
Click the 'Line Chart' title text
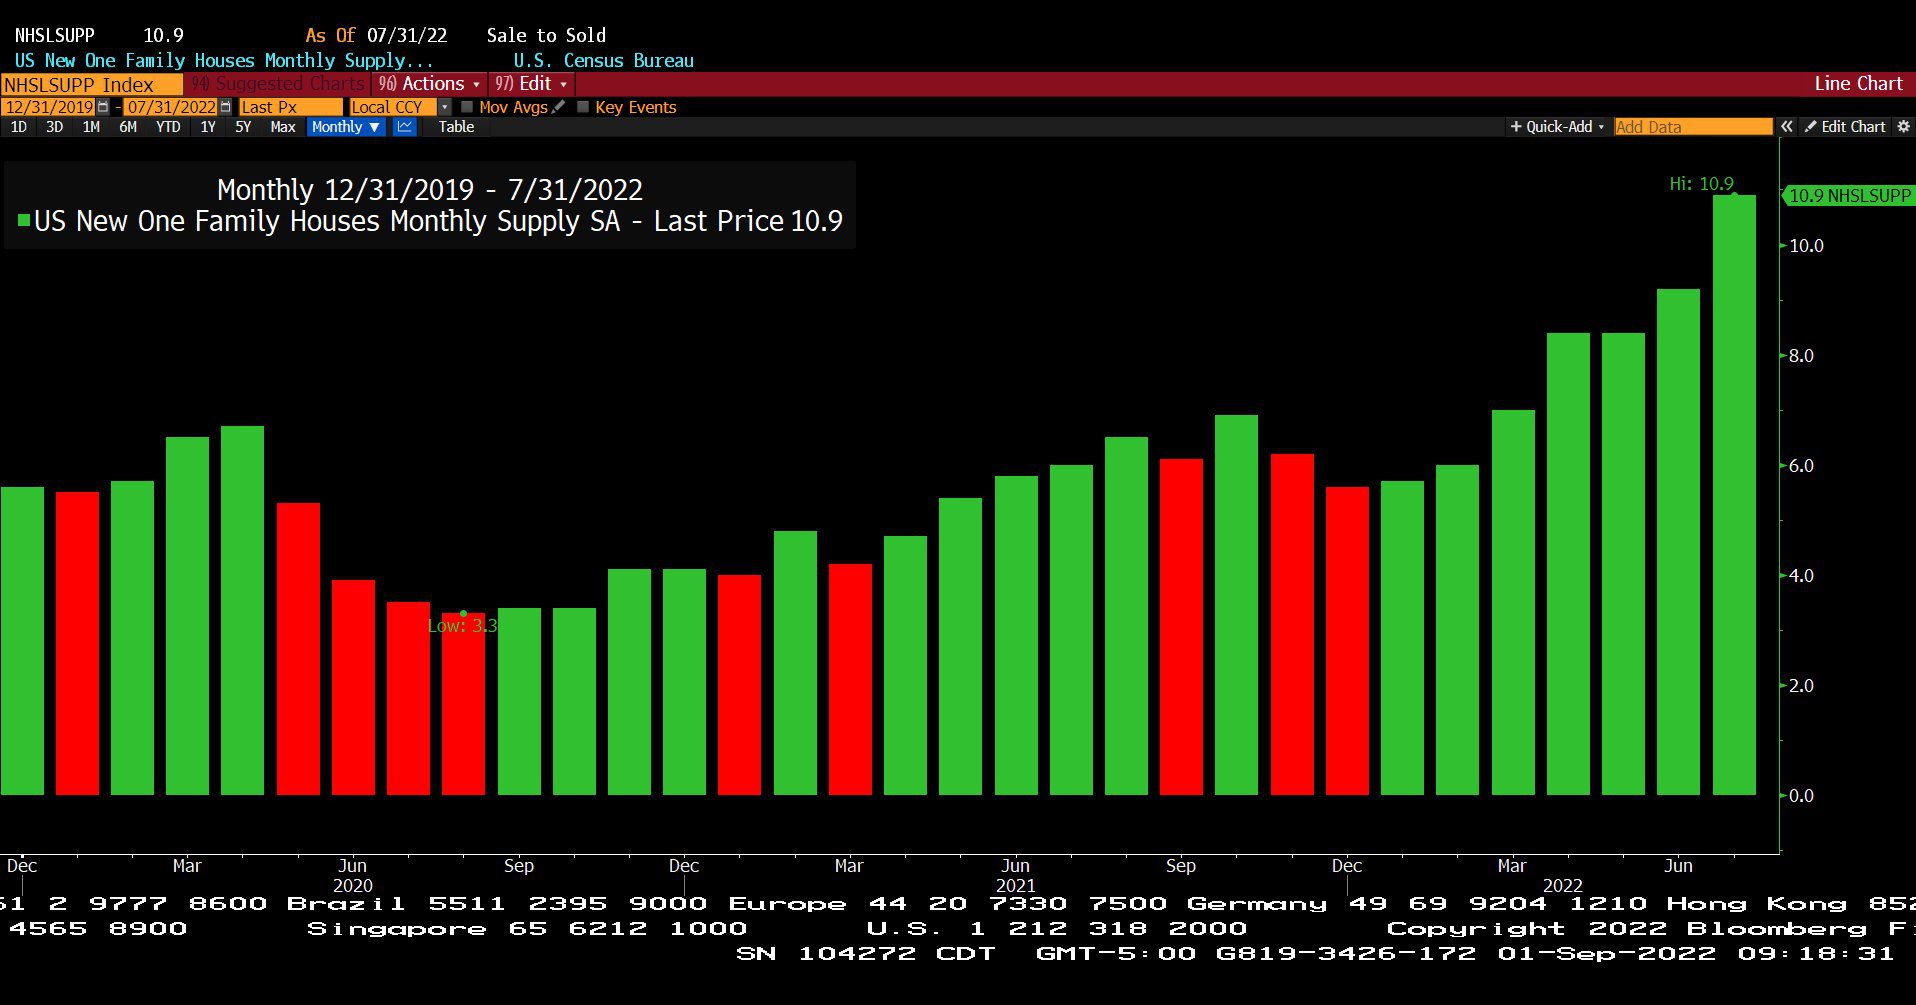1858,84
